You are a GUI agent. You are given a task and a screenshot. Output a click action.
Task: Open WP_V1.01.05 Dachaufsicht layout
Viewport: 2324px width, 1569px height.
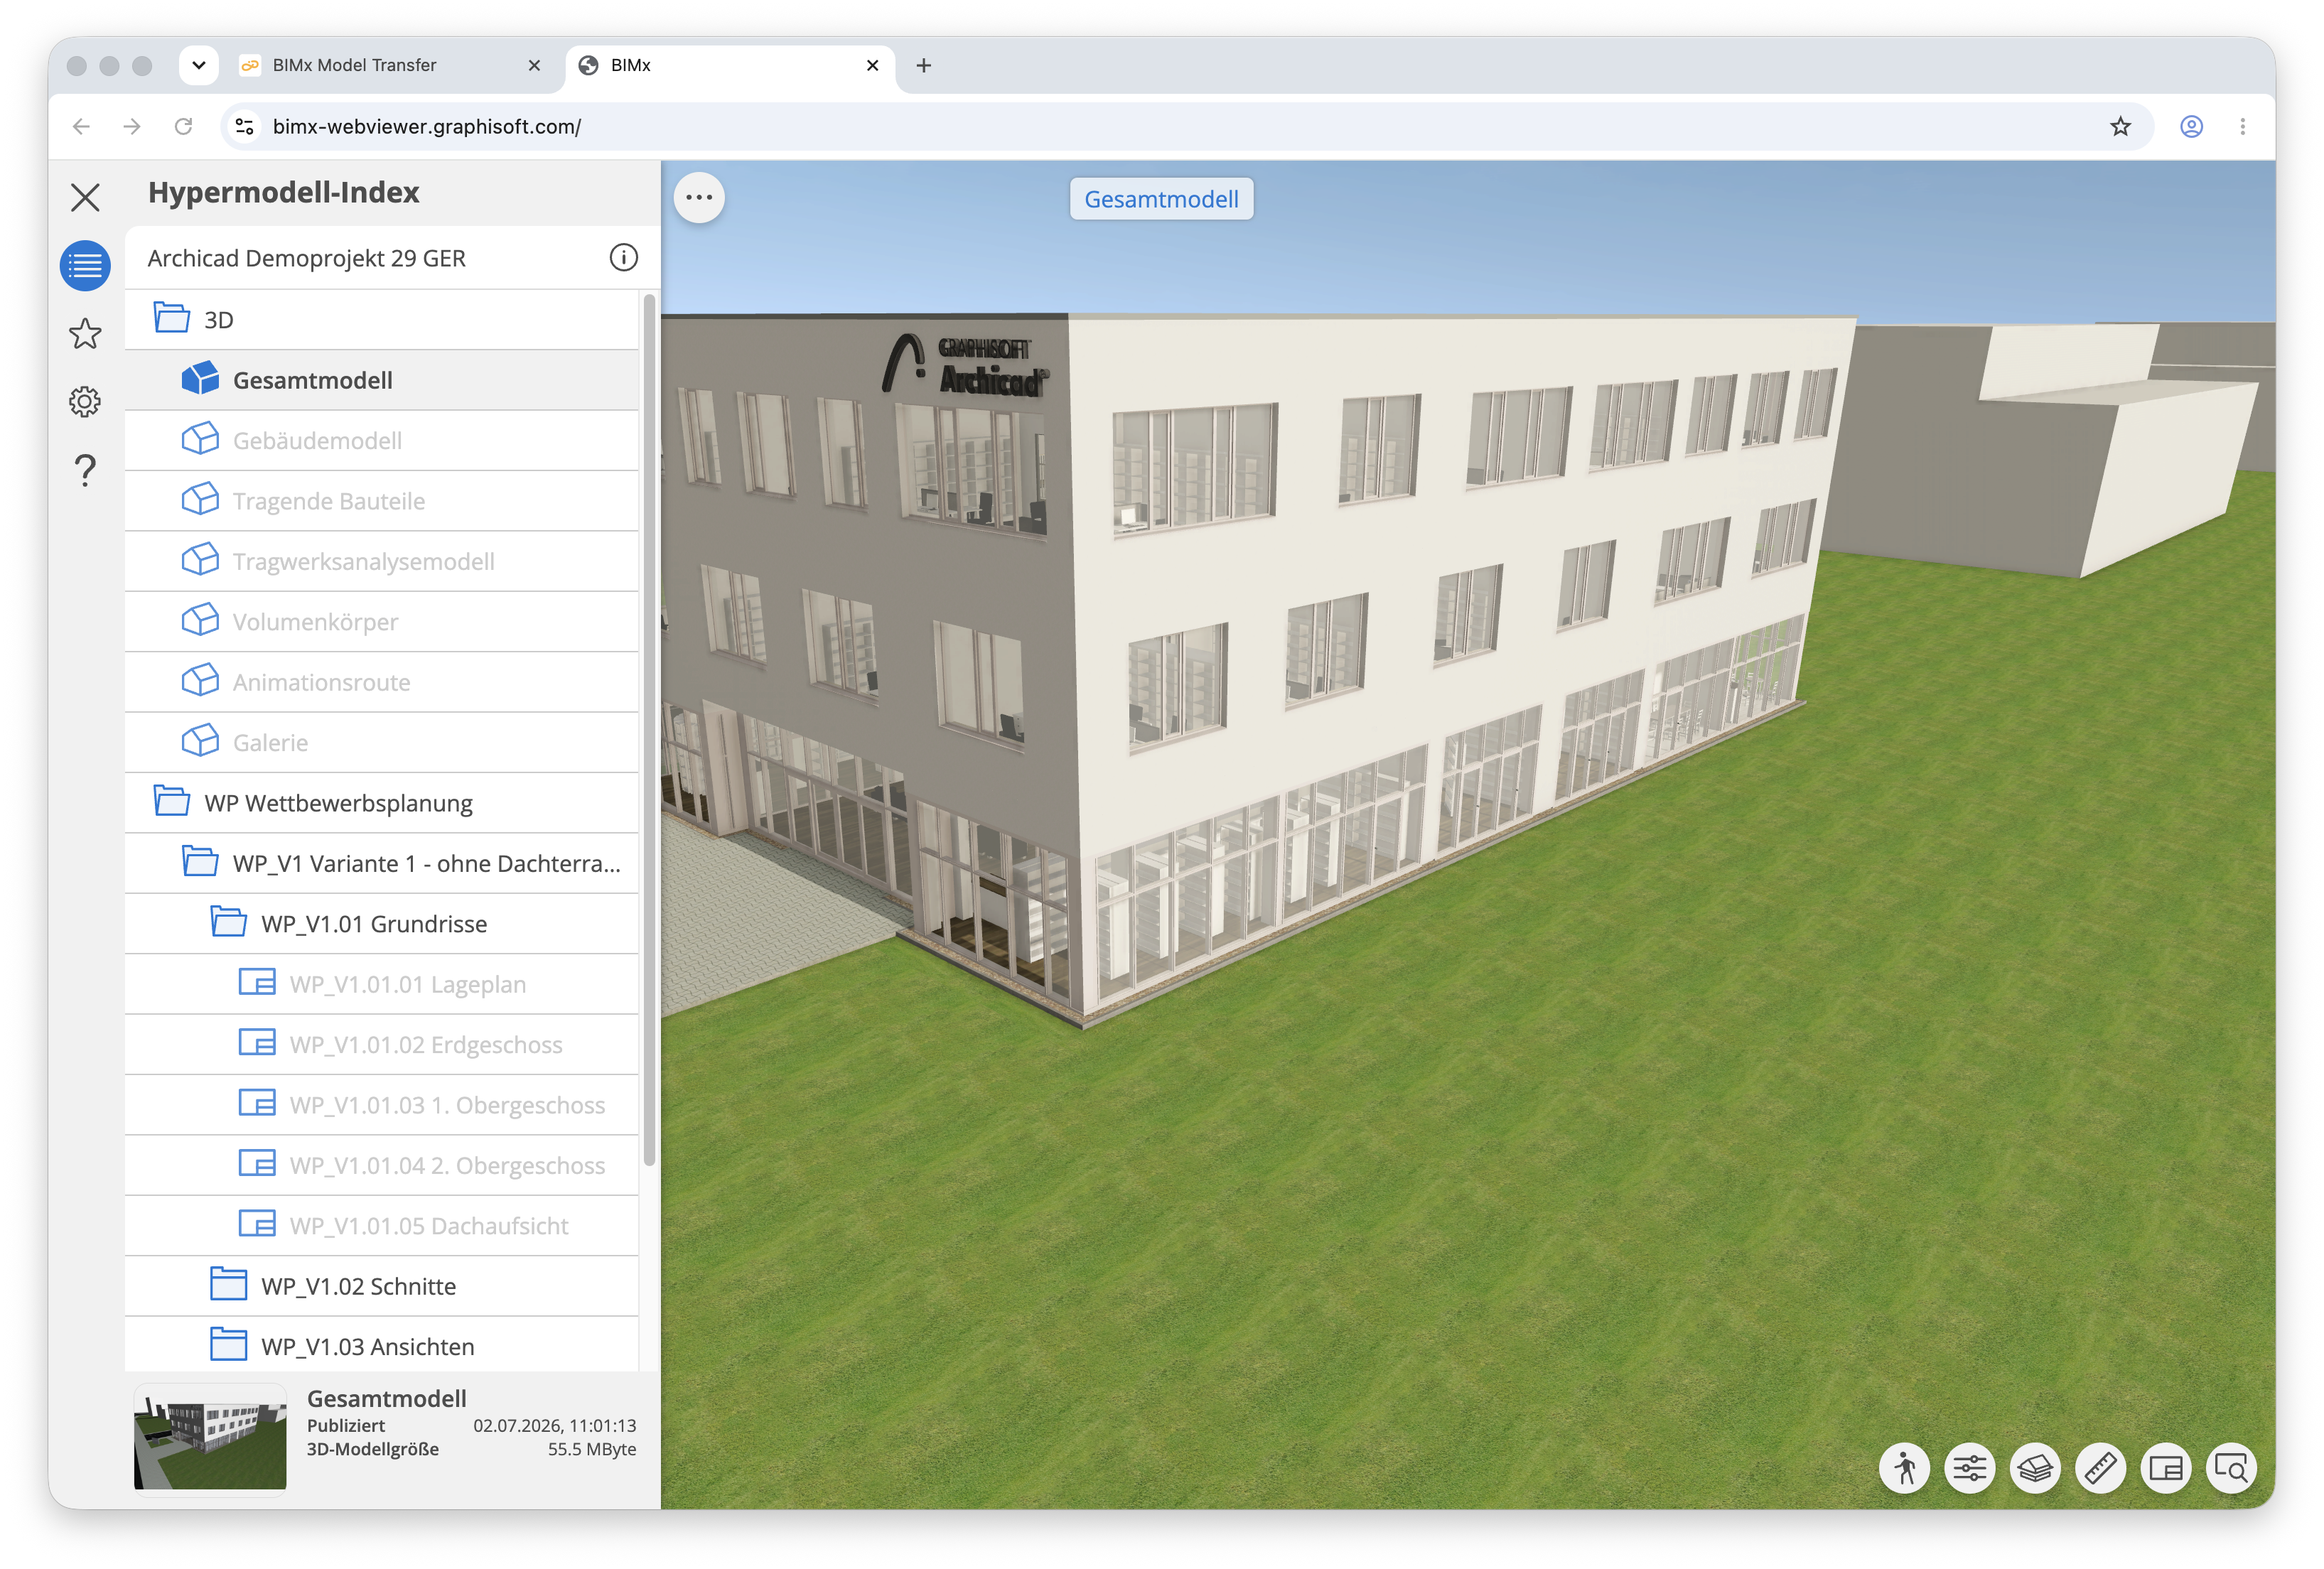click(381, 1226)
